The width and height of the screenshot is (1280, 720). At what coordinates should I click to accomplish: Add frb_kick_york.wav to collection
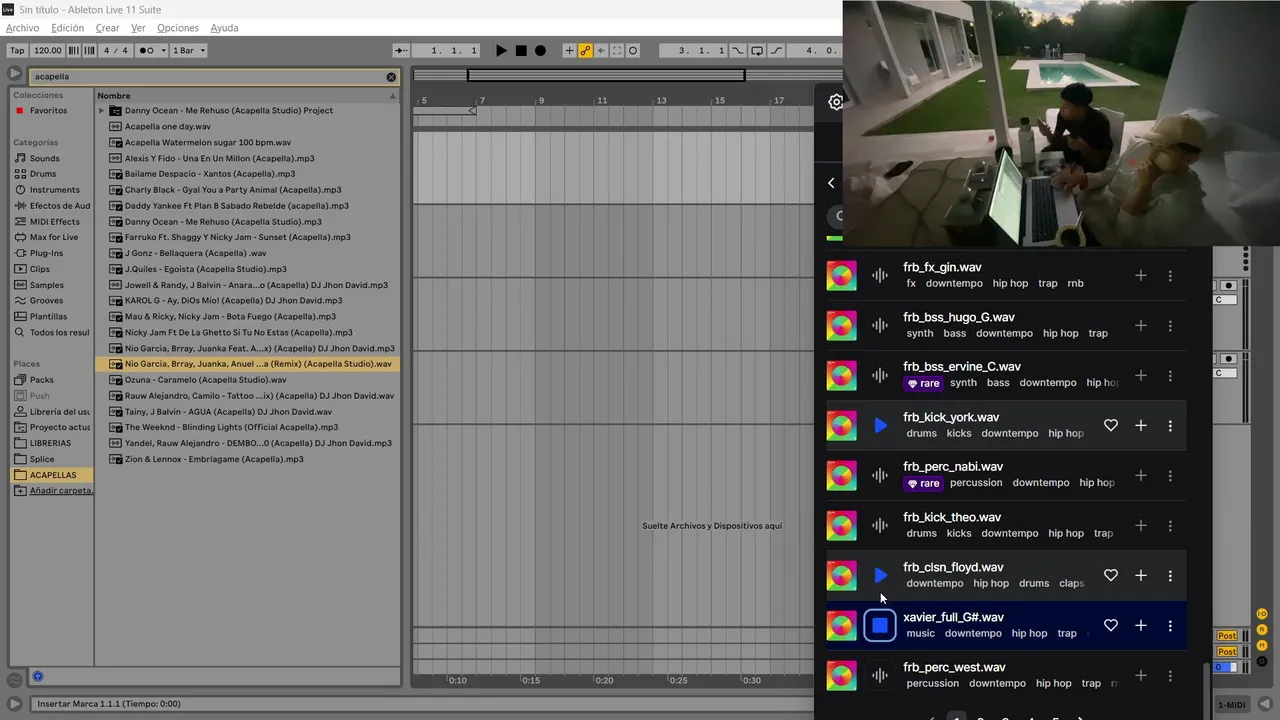1140,426
